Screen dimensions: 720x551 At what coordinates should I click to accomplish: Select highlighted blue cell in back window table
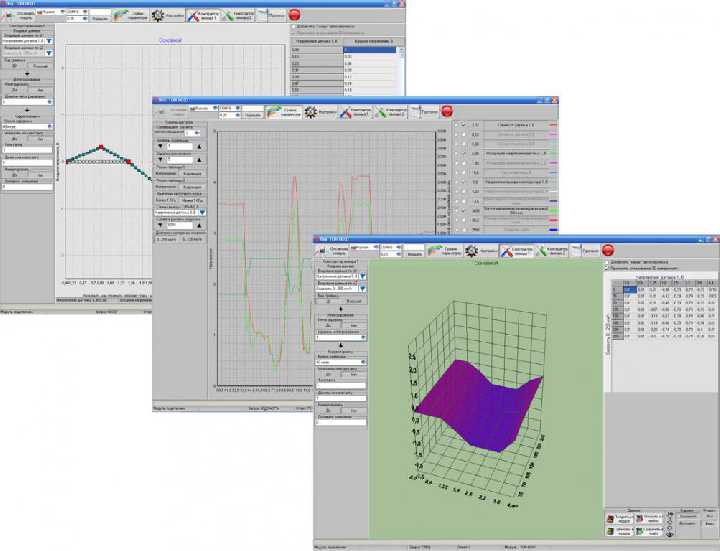370,50
